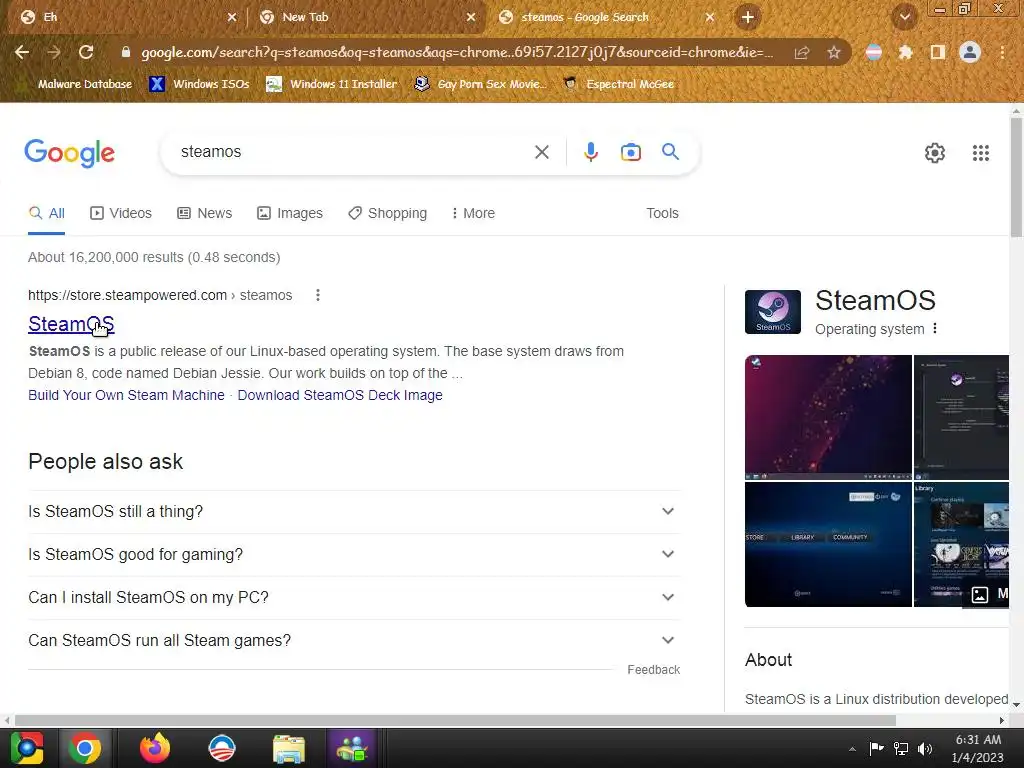Viewport: 1024px width, 768px height.
Task: Switch to the News search tab
Action: click(204, 214)
